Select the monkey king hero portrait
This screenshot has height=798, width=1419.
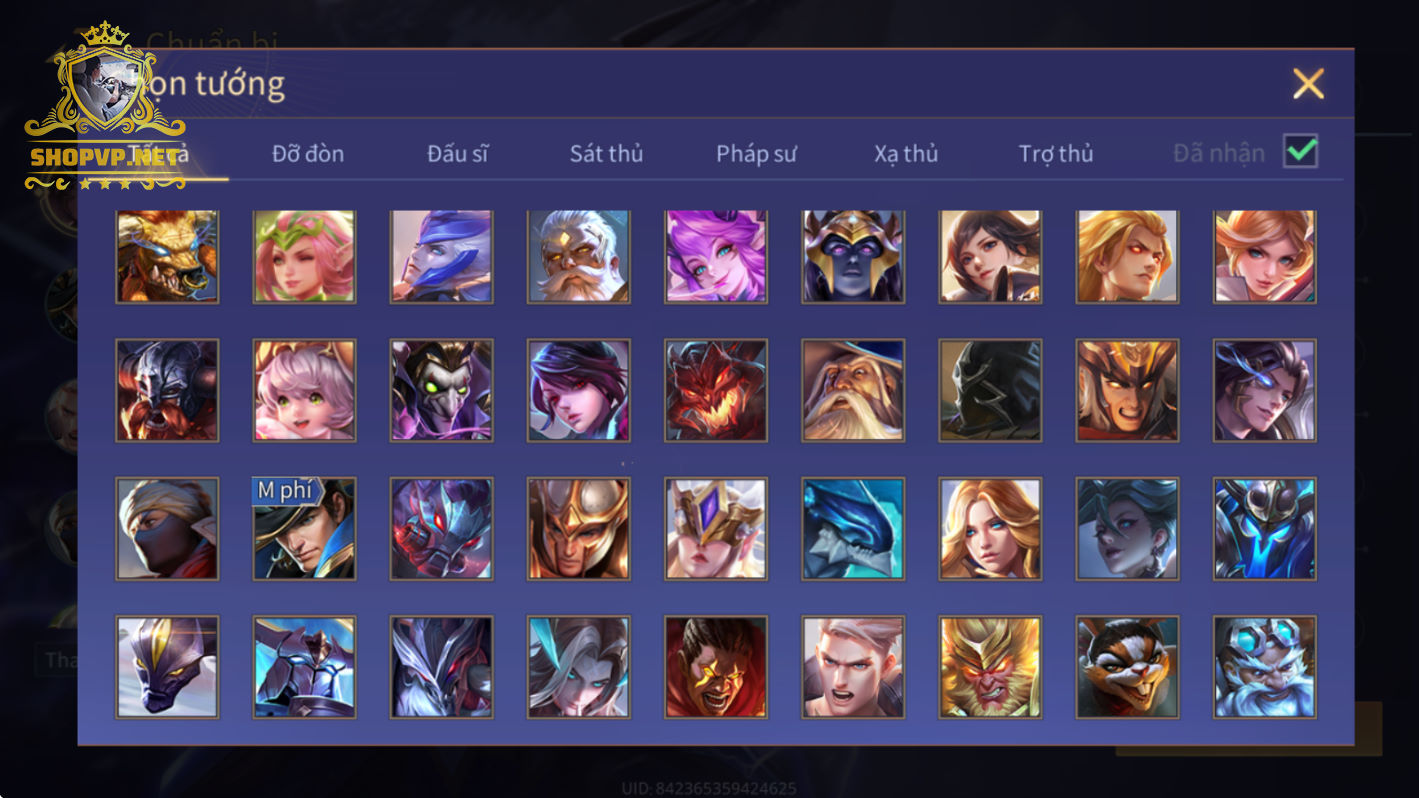(x=990, y=667)
